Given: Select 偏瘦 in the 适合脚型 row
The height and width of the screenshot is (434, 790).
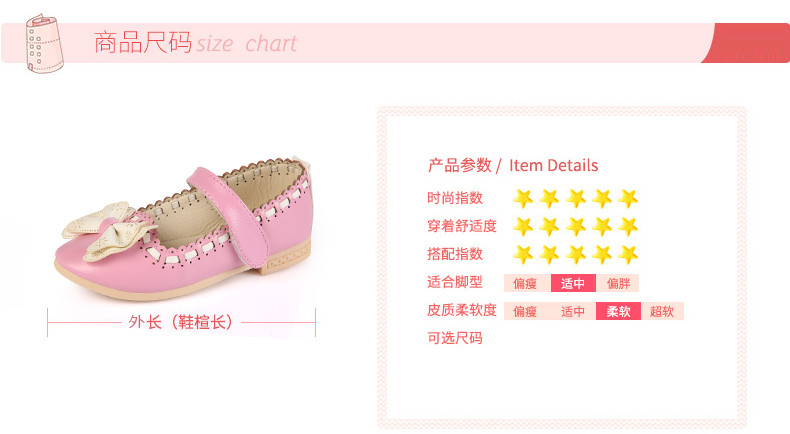Looking at the screenshot, I should 525,283.
